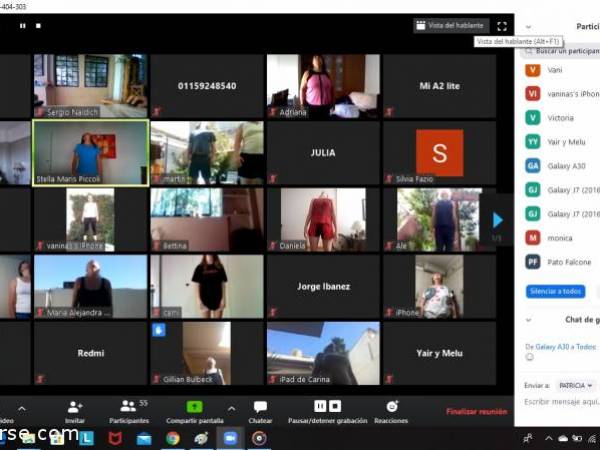Open Google Chrome from the taskbar

coord(173,439)
